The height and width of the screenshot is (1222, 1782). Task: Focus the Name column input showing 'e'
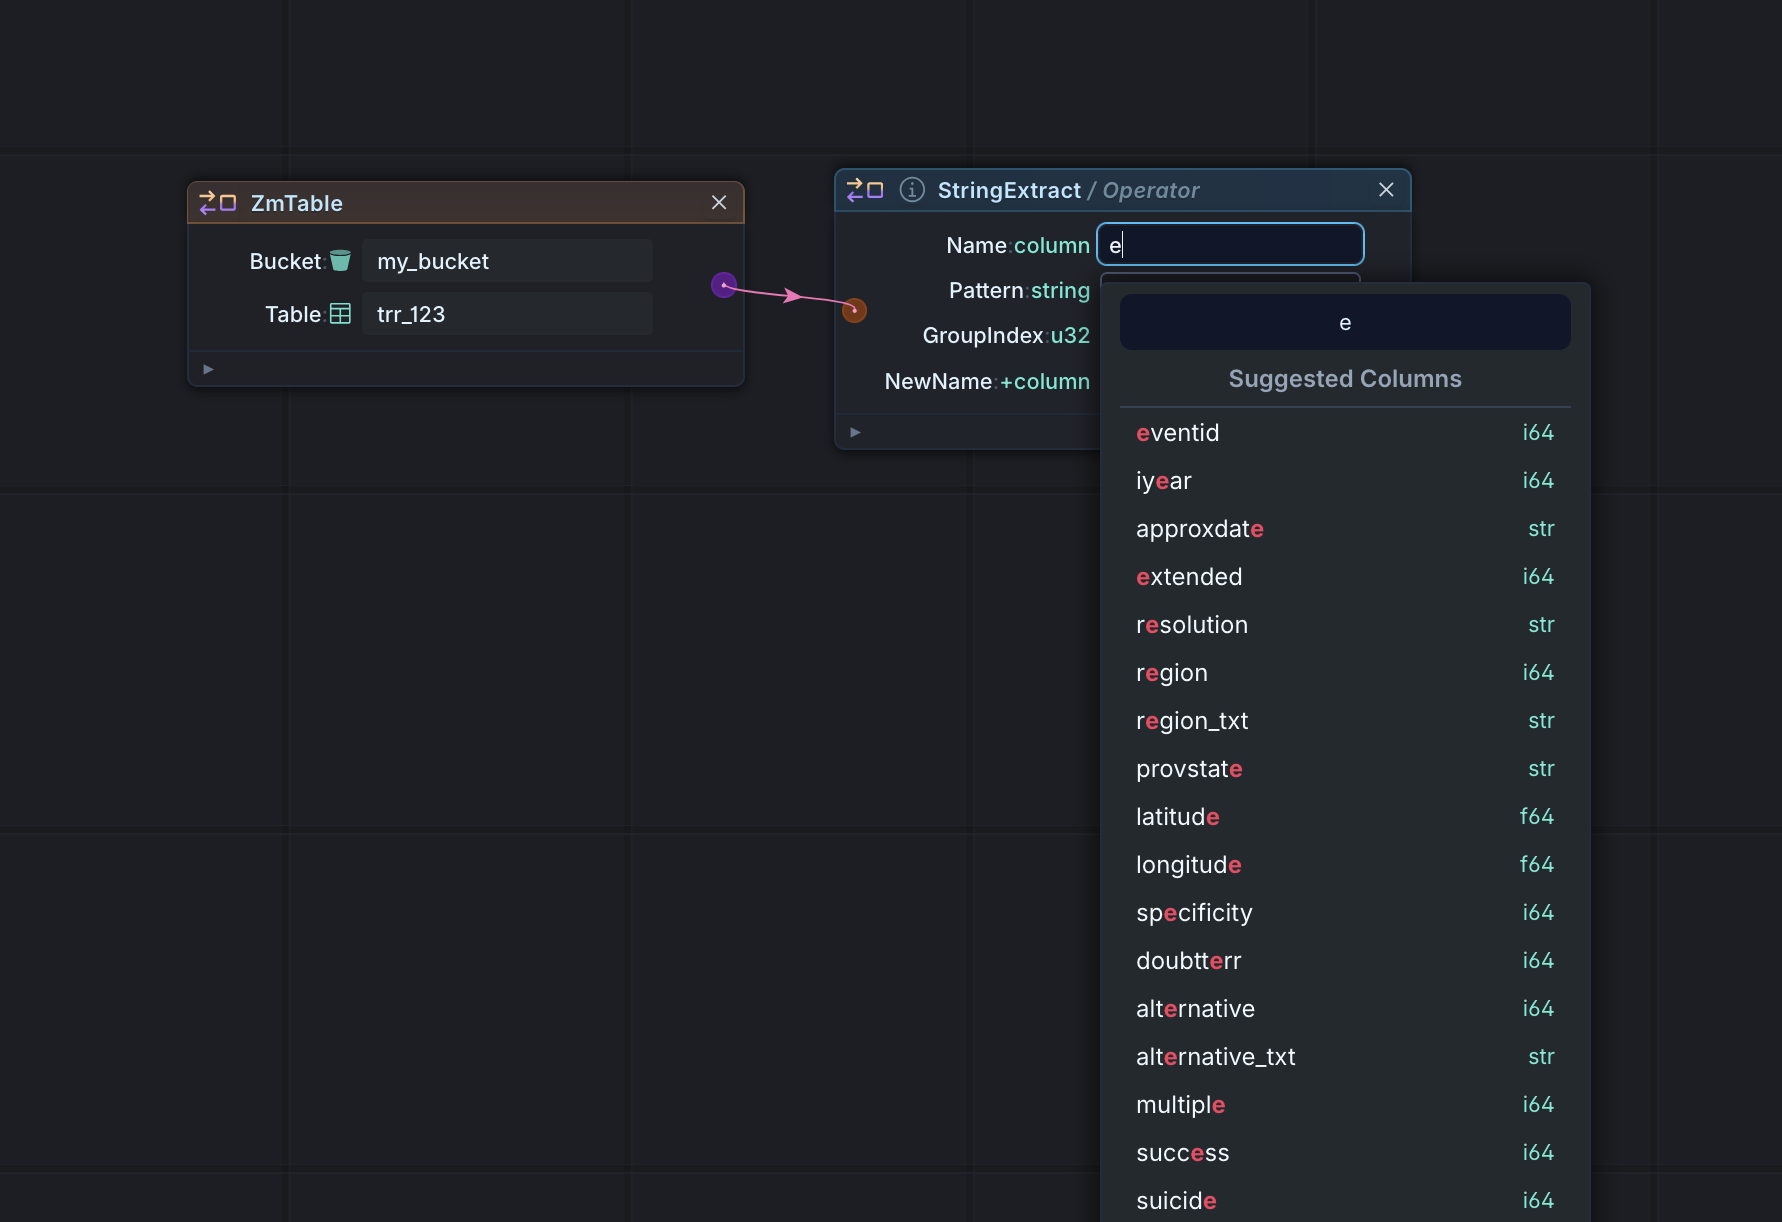tap(1230, 244)
